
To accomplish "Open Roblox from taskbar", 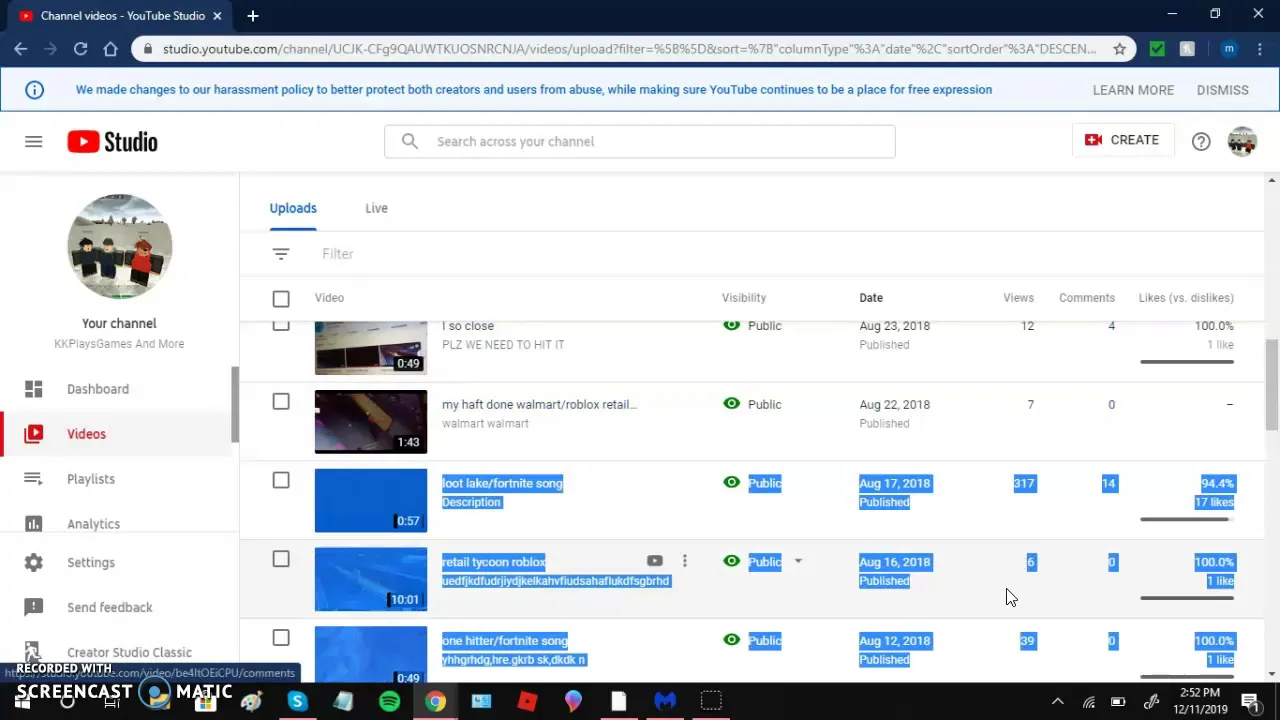I will pos(527,701).
